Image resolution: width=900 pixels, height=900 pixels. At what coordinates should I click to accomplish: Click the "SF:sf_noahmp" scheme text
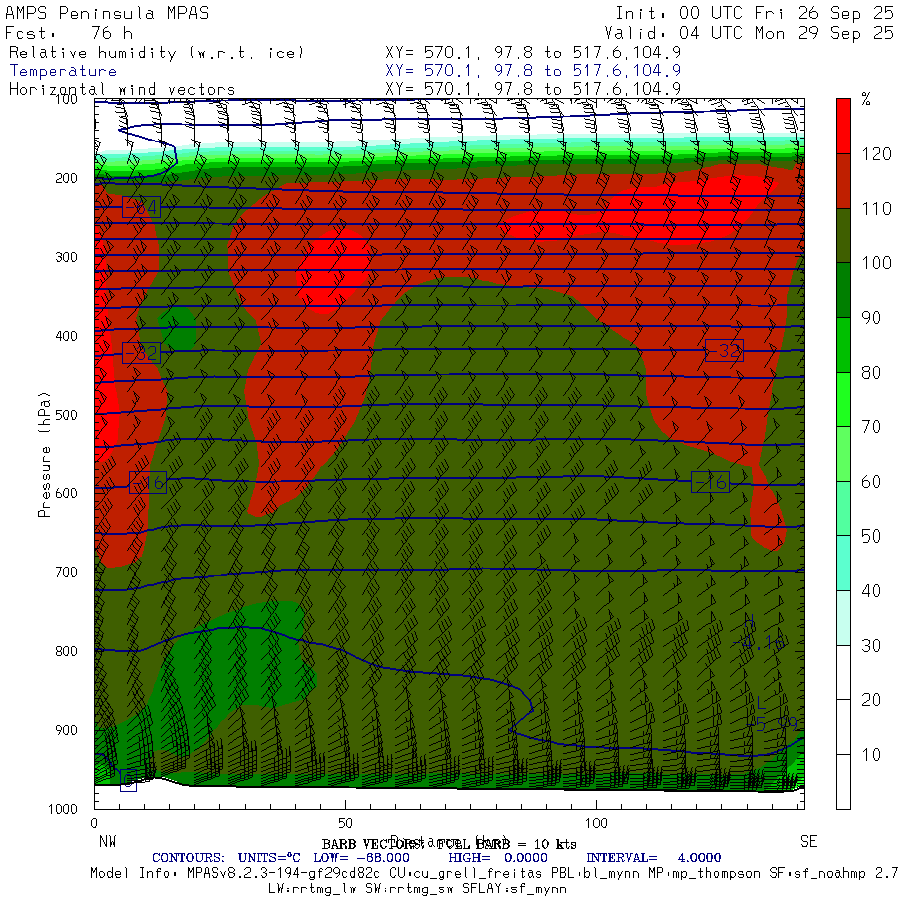tap(818, 873)
